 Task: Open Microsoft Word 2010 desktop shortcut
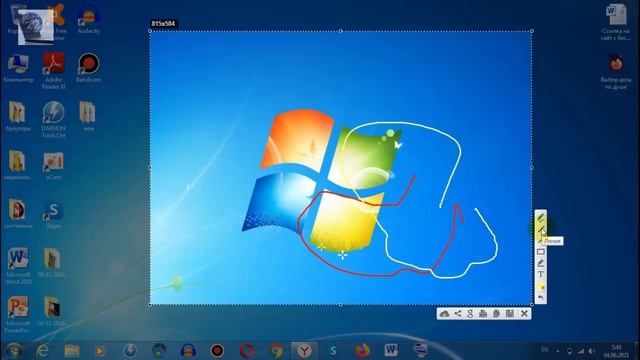(18, 265)
